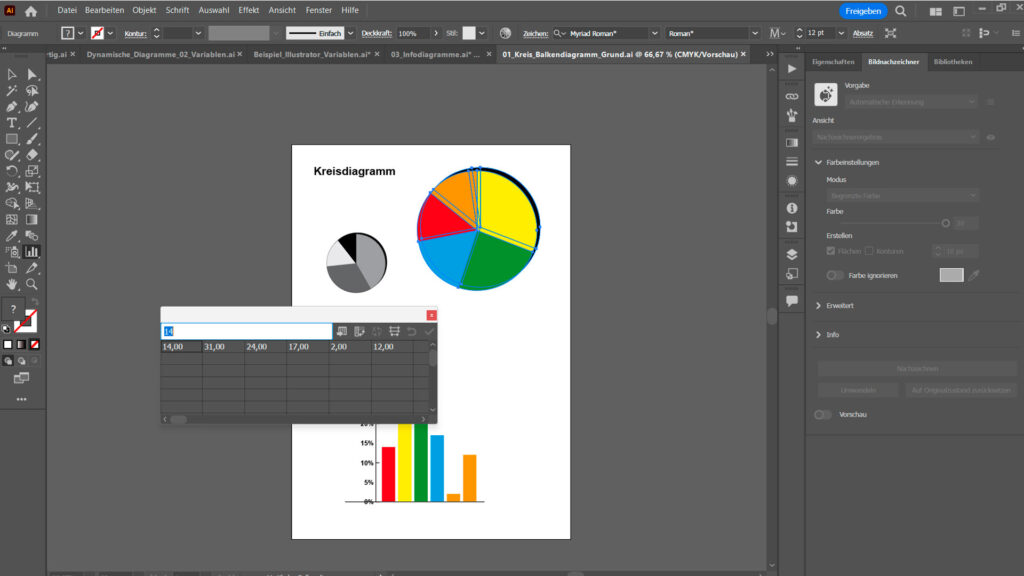Click Revert icon in graph data window
Image resolution: width=1024 pixels, height=576 pixels.
tap(411, 332)
